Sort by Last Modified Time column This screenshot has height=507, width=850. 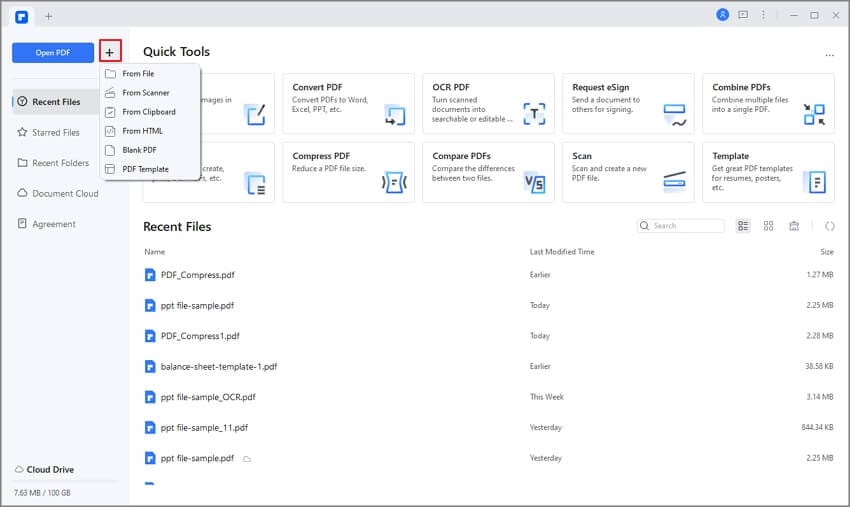coord(562,252)
